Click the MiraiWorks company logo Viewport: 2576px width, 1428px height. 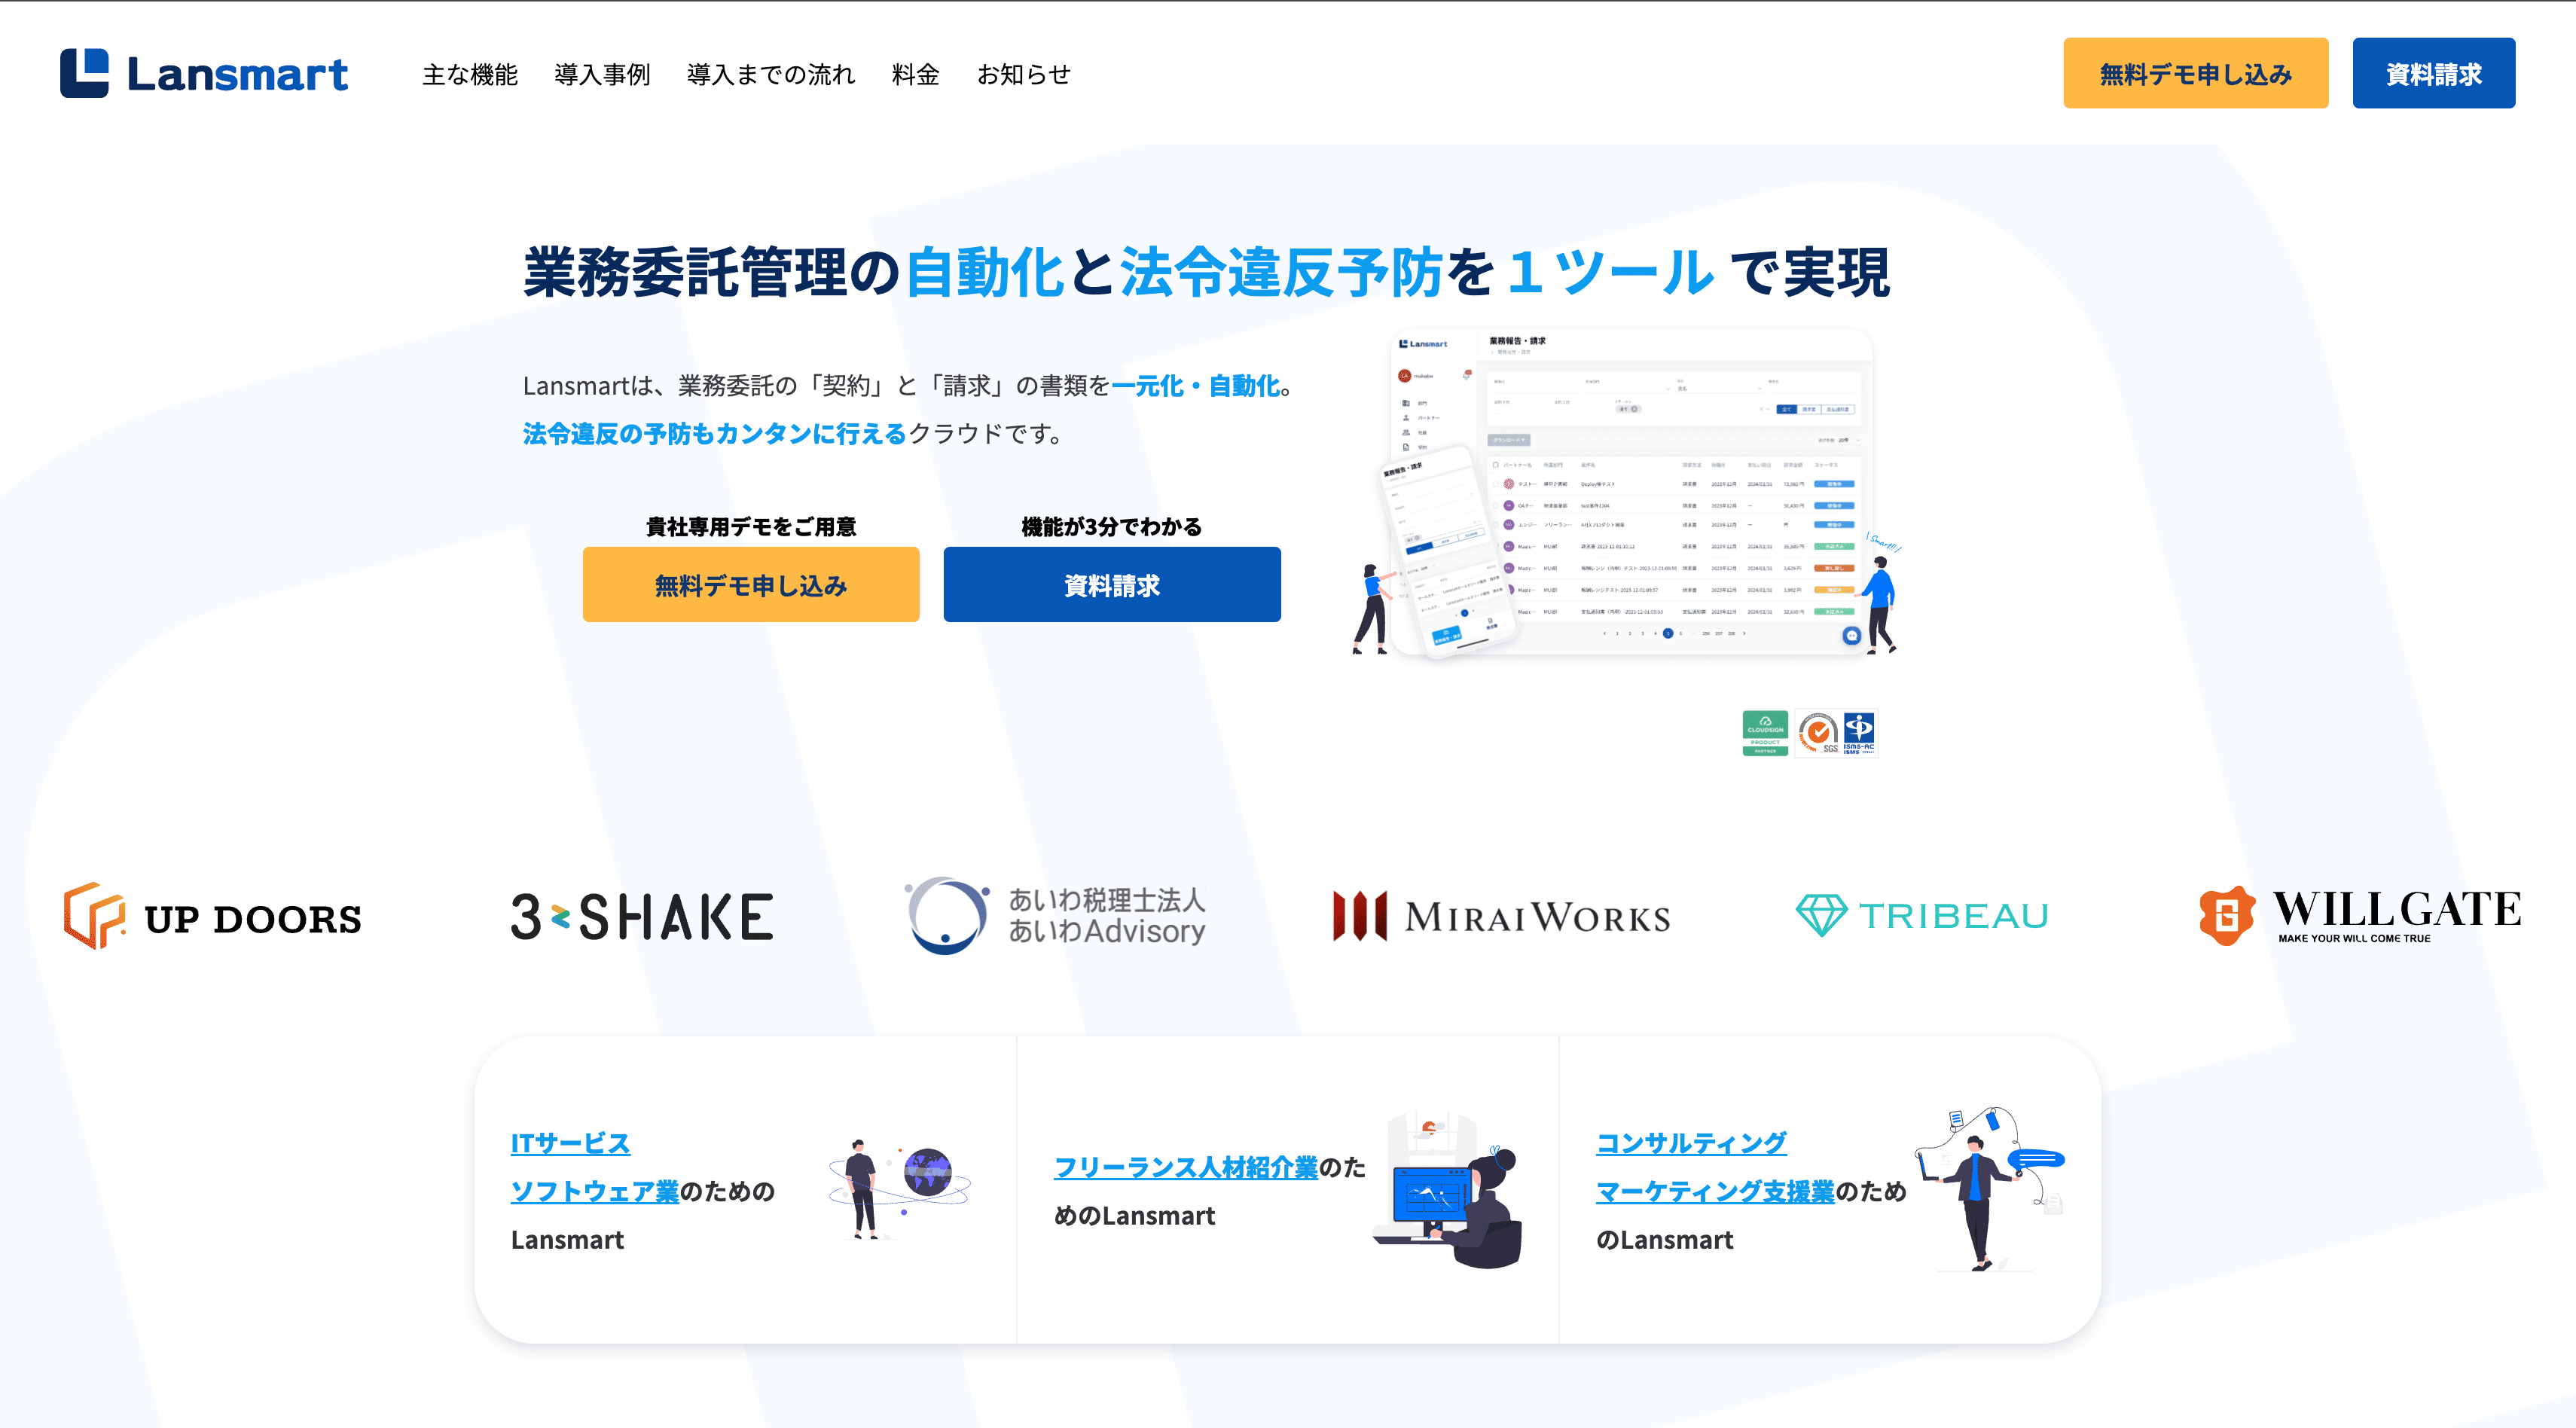pyautogui.click(x=1501, y=916)
